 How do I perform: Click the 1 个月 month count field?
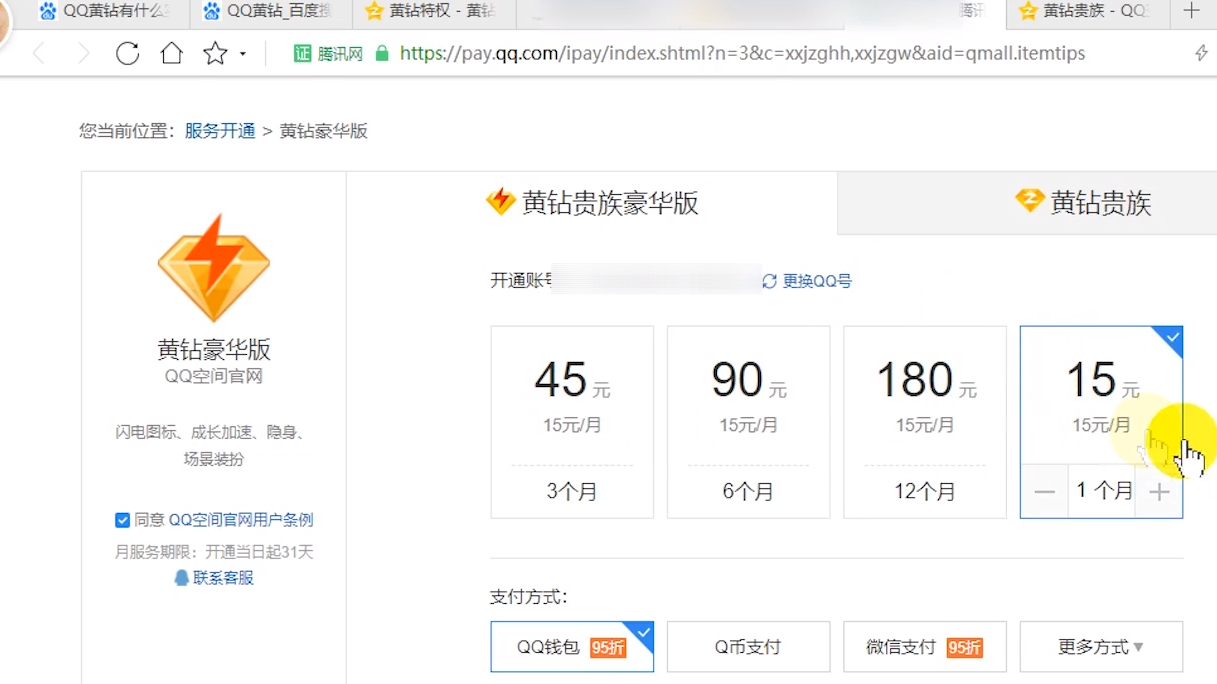coord(1101,492)
